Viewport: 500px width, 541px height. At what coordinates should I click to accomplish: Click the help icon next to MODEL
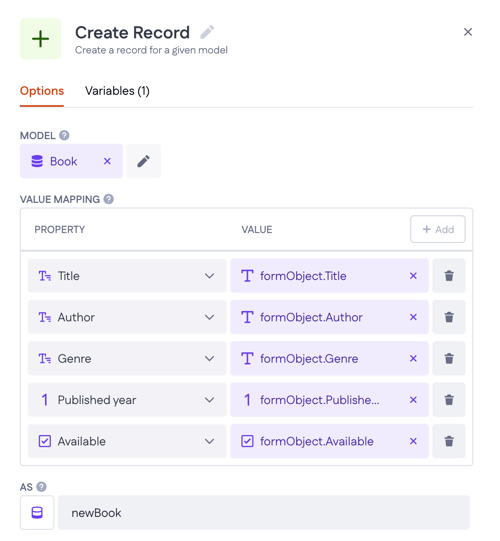point(64,135)
